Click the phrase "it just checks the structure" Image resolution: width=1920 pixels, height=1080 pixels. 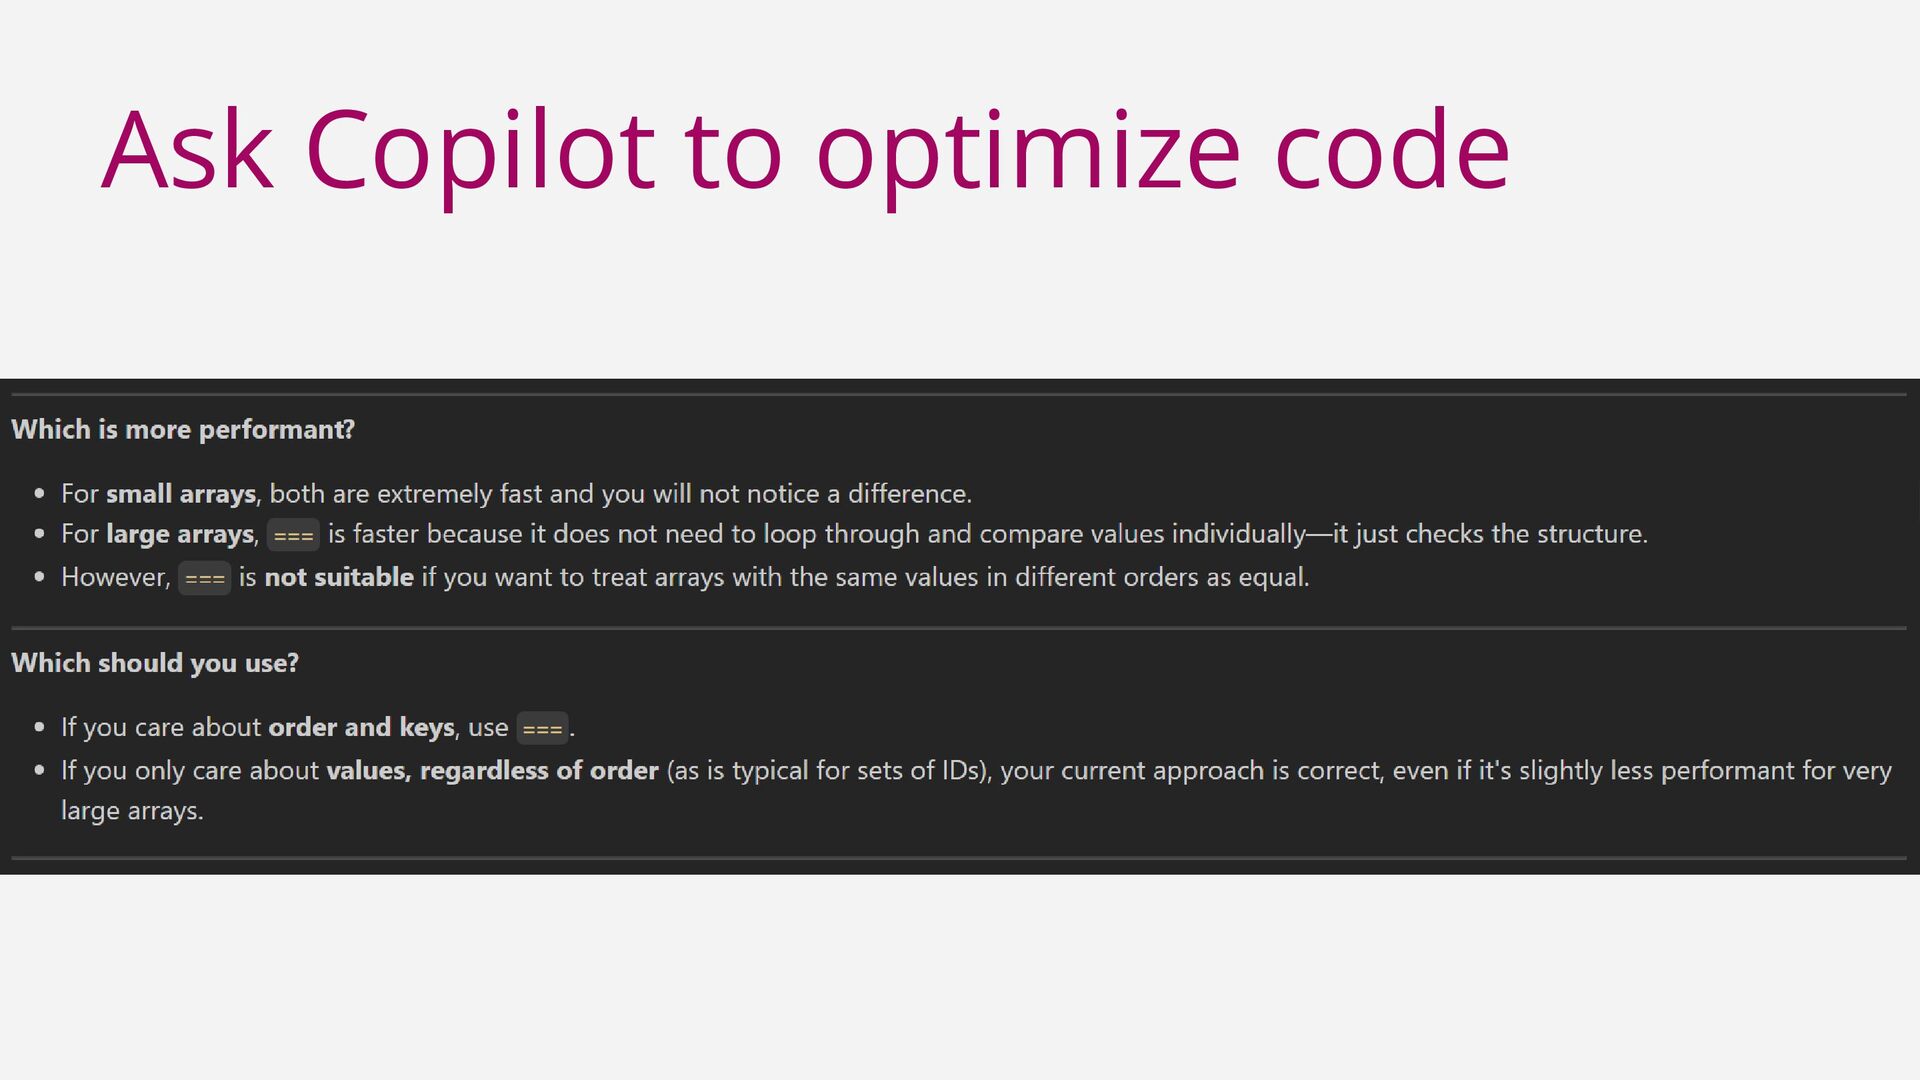pyautogui.click(x=1489, y=534)
